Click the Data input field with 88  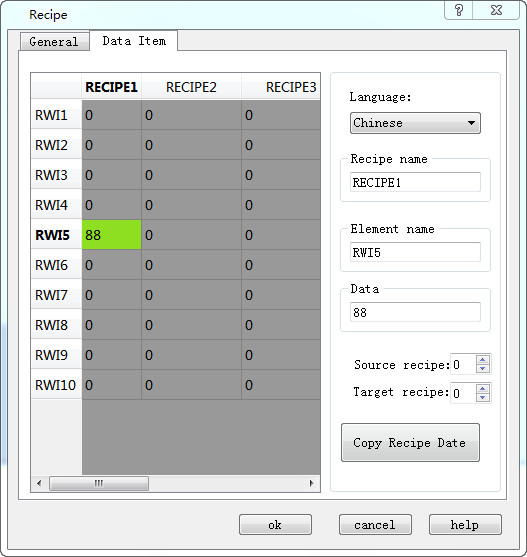(415, 312)
